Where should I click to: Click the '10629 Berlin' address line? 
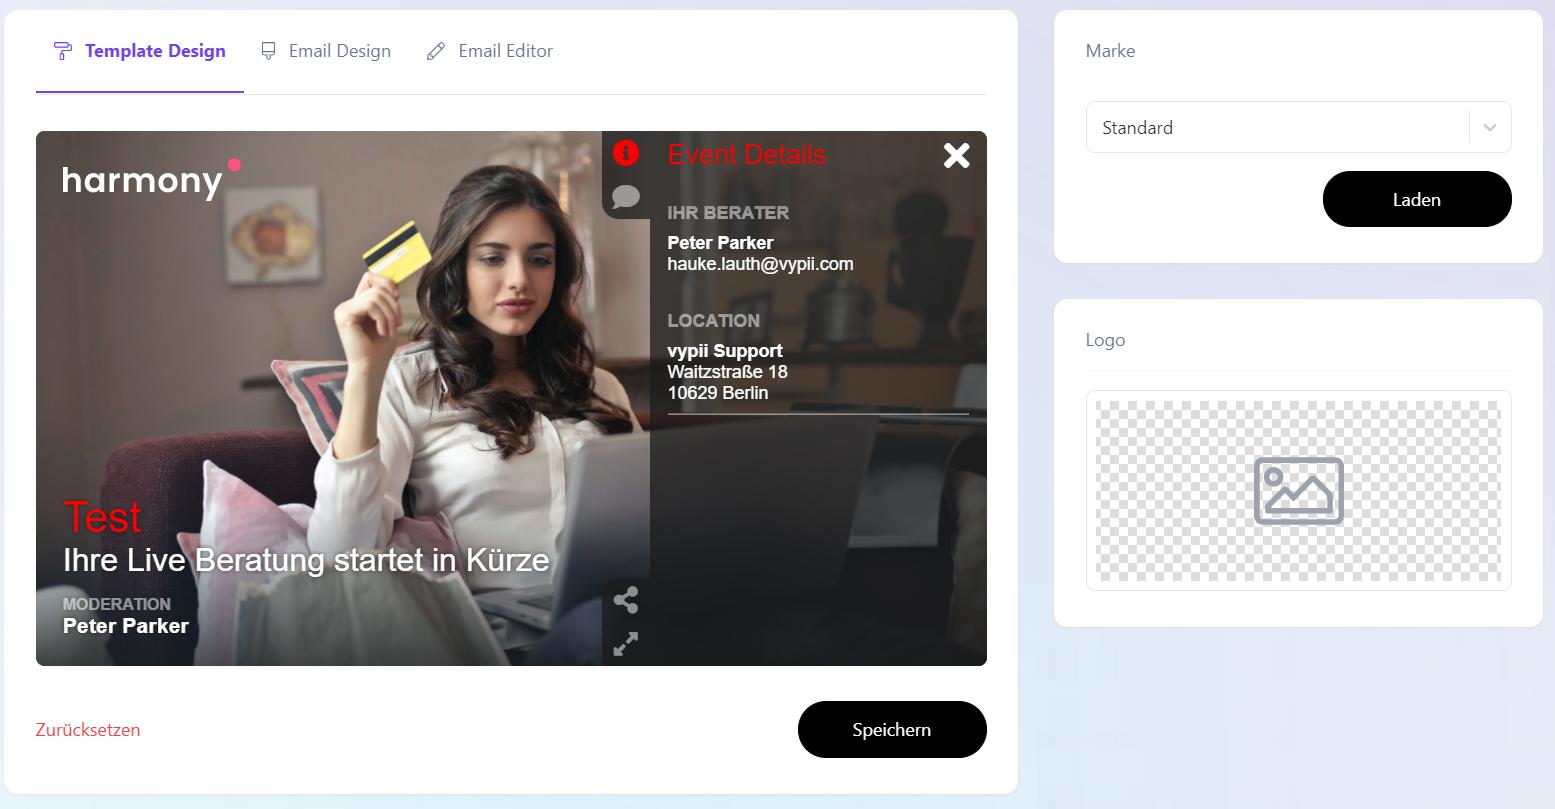718,393
